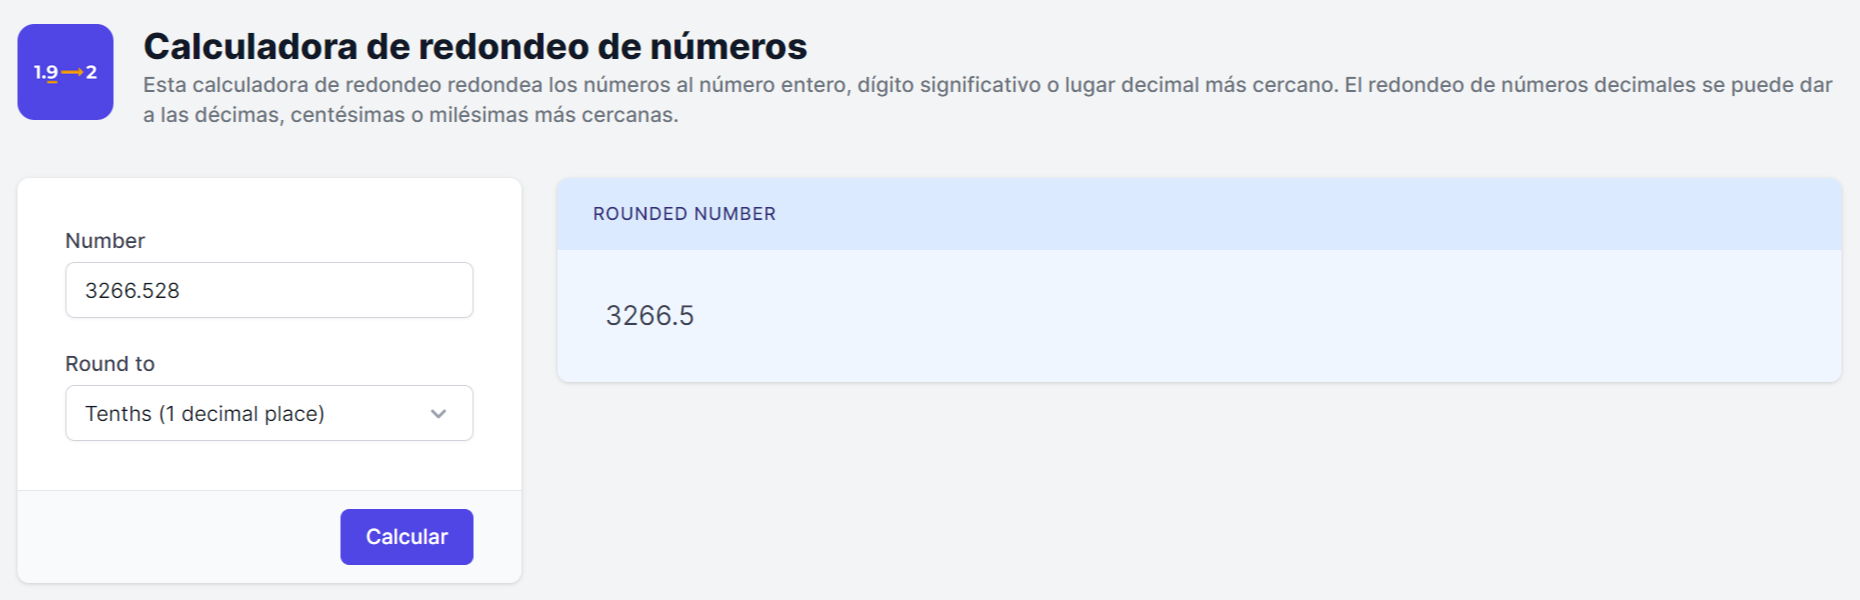The height and width of the screenshot is (600, 1860).
Task: Click the word "números" in the title
Action: click(728, 46)
